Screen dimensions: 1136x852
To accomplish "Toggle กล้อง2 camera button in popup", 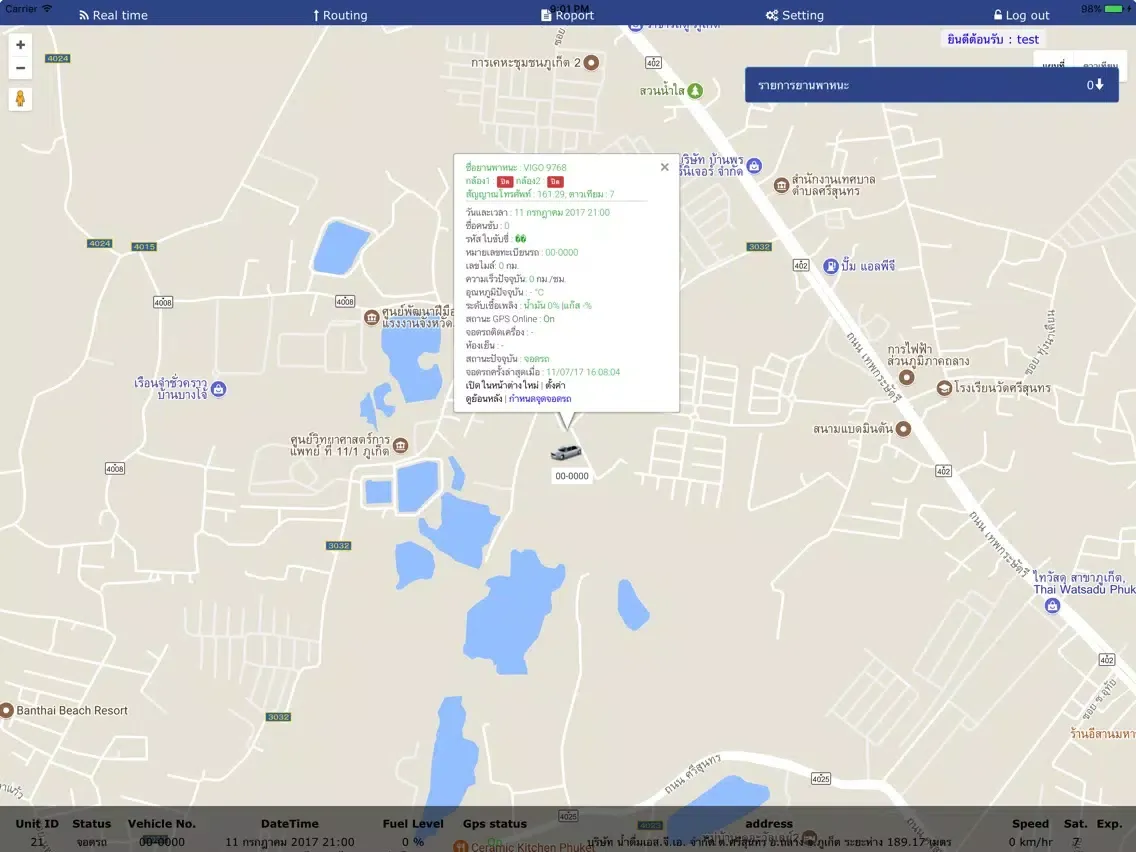I will point(555,181).
